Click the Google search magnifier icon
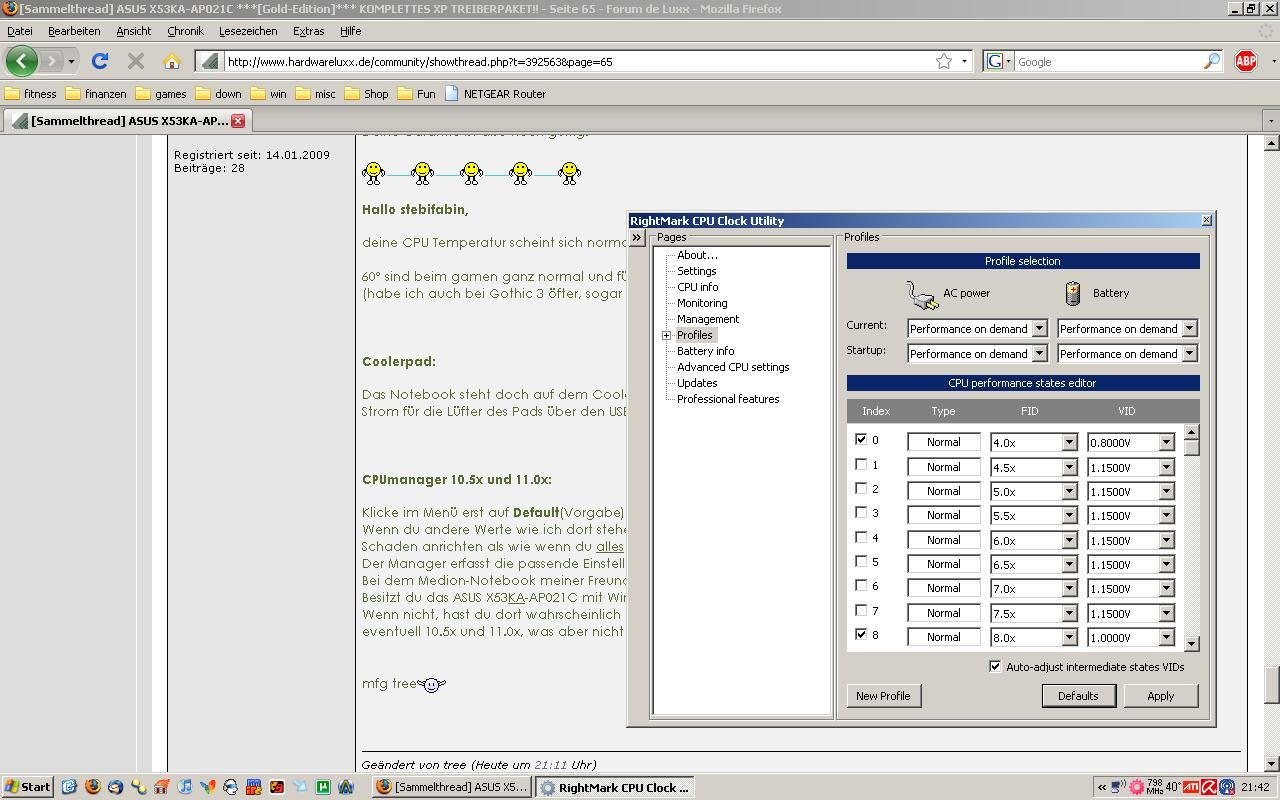Screen dimensions: 1280x800 [x=1212, y=61]
